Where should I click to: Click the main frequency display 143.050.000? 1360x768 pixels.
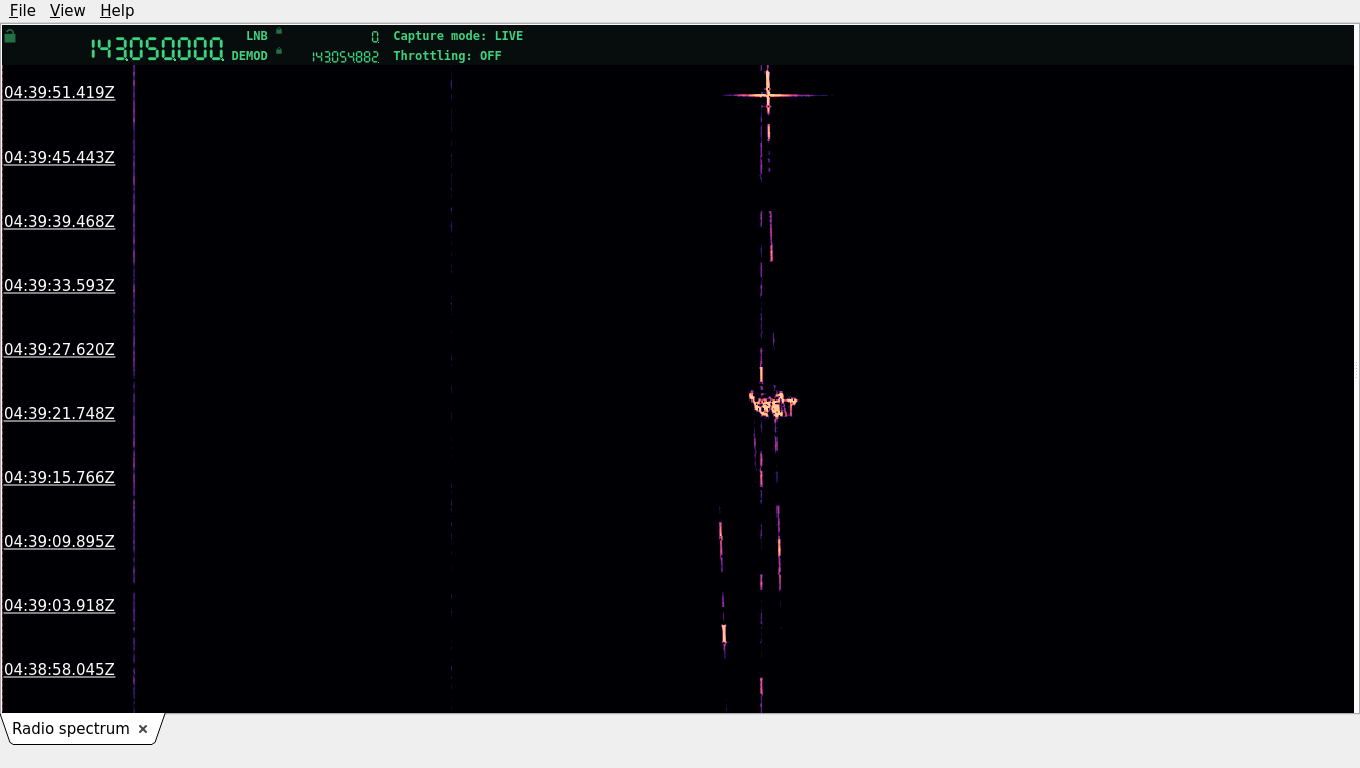click(x=157, y=49)
